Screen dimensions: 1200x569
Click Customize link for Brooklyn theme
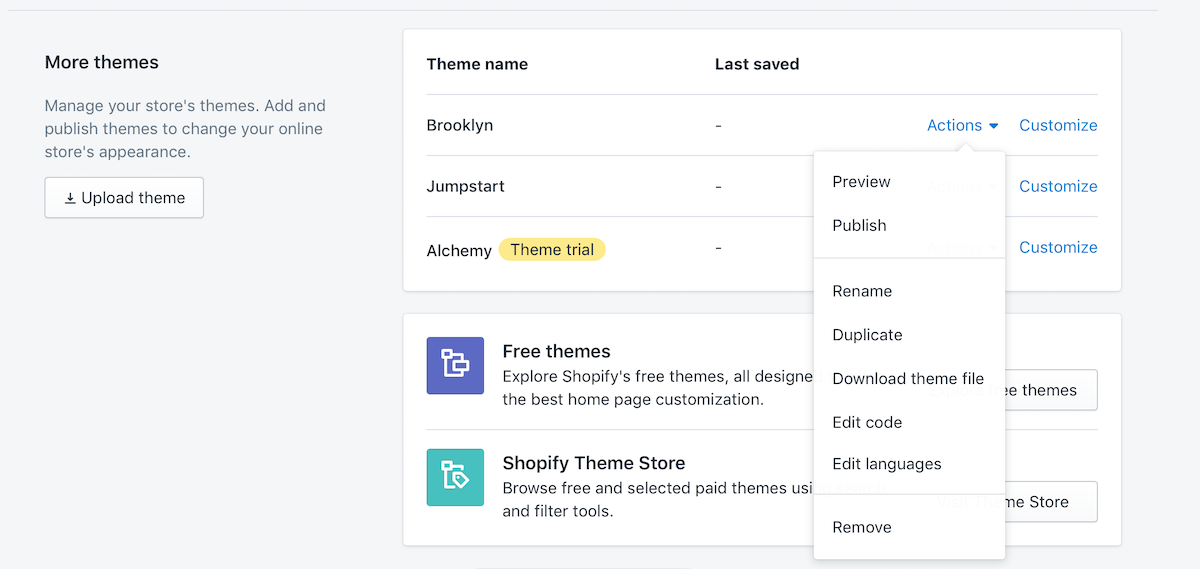pyautogui.click(x=1058, y=125)
